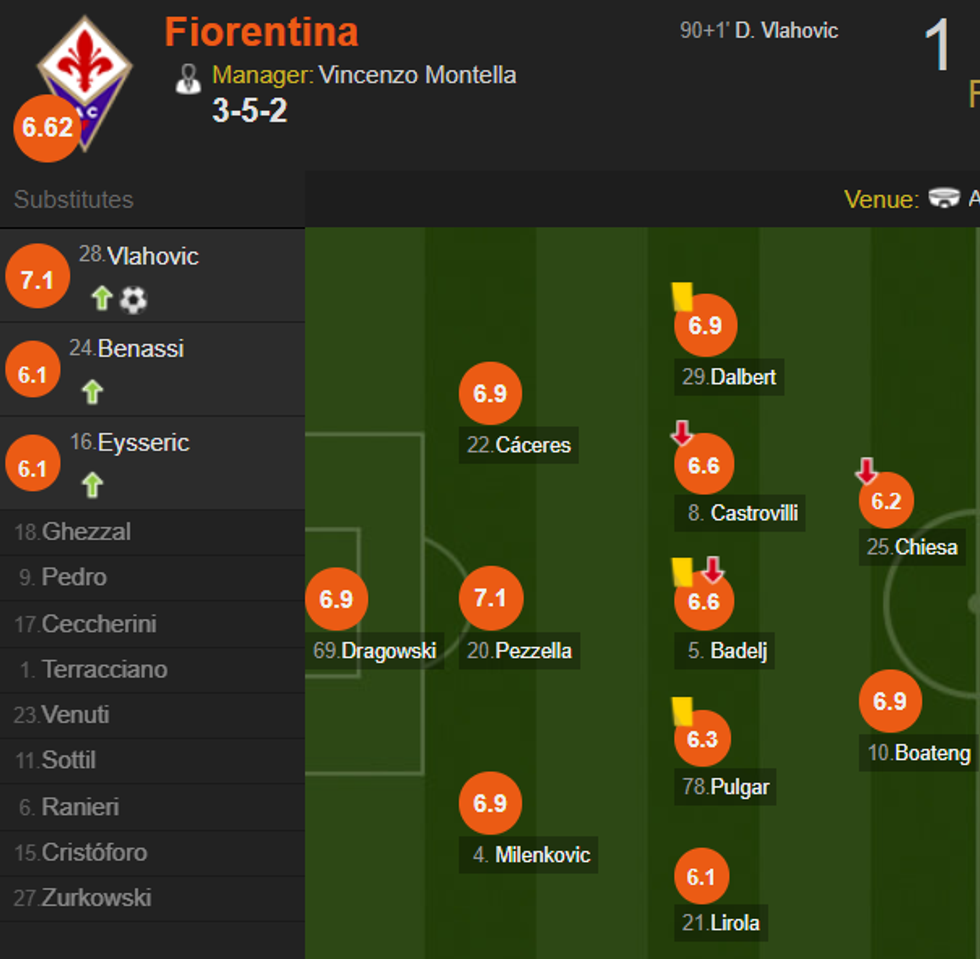Open manager Vincenzo Montella's profile
This screenshot has width=980, height=959.
(x=417, y=75)
